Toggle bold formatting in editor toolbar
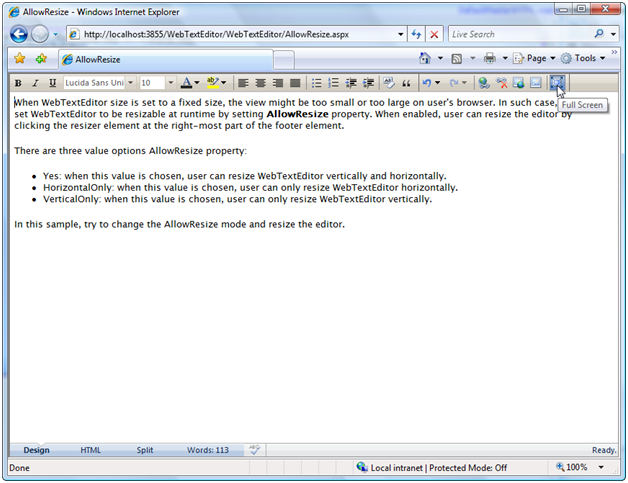The width and height of the screenshot is (628, 483). coord(18,83)
